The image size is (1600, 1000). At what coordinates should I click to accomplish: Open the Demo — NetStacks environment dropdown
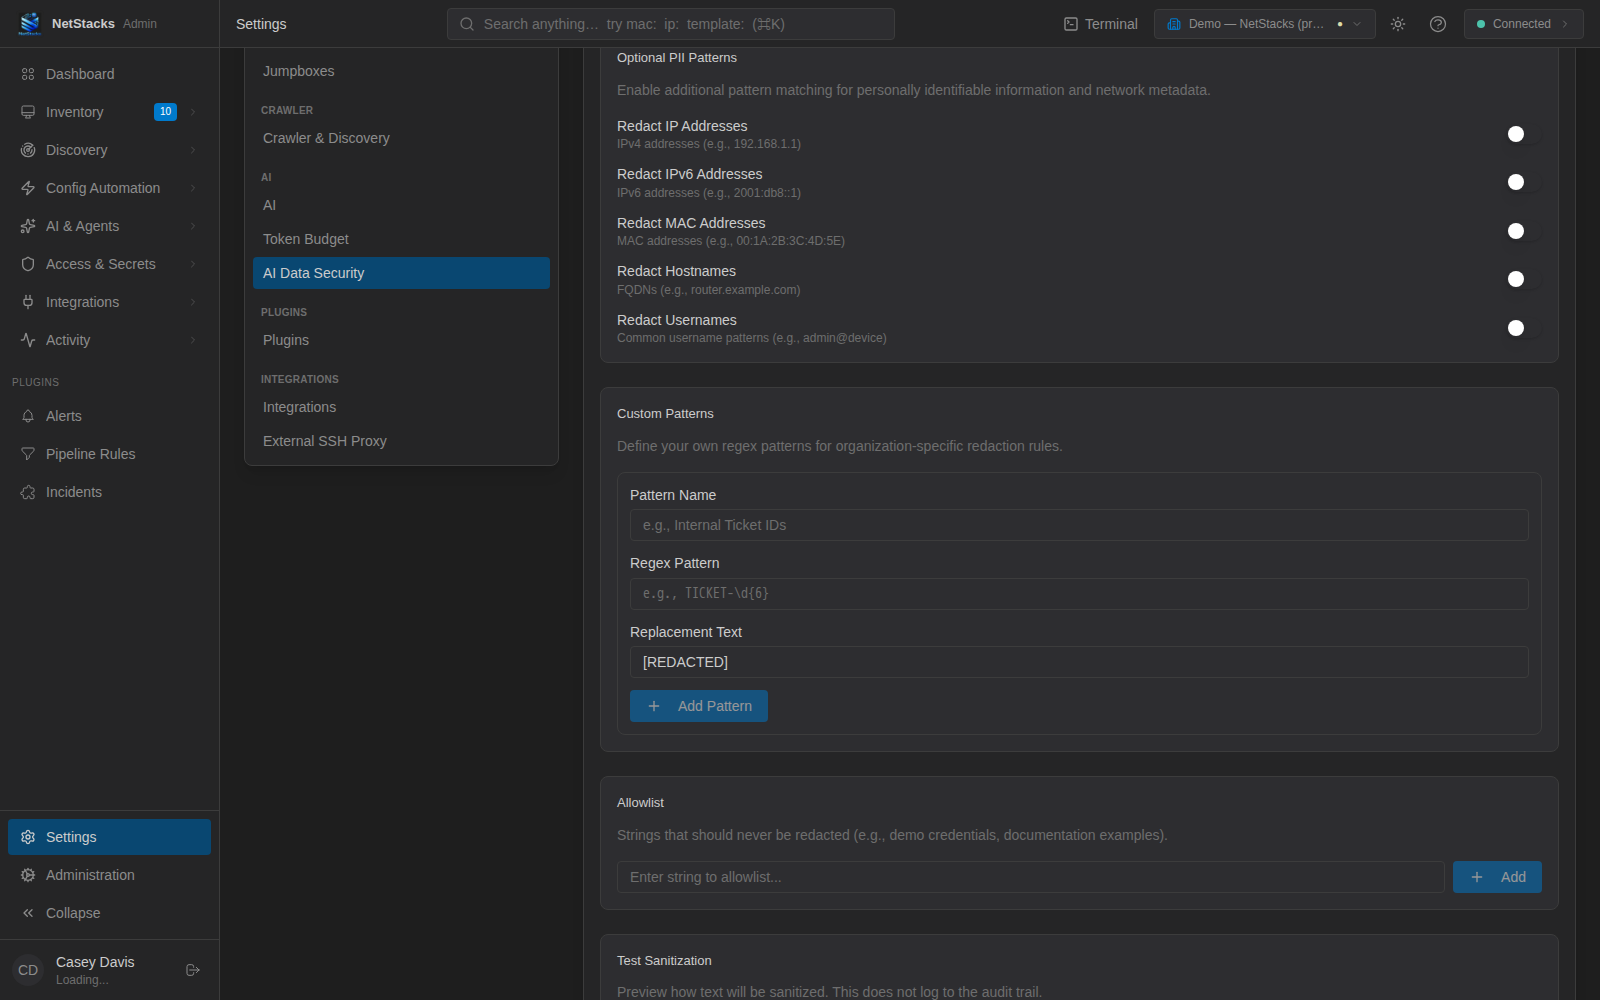point(1264,24)
